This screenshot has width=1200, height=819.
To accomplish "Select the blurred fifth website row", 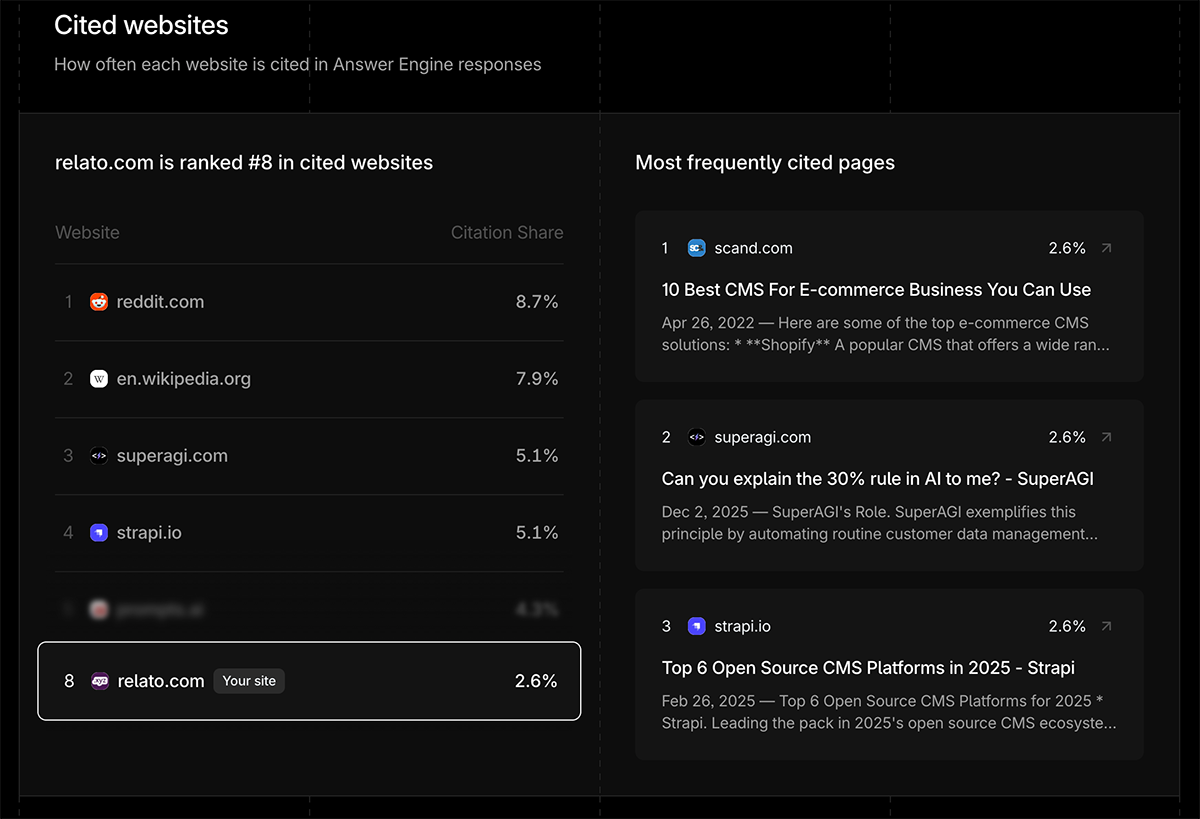I will tap(309, 609).
